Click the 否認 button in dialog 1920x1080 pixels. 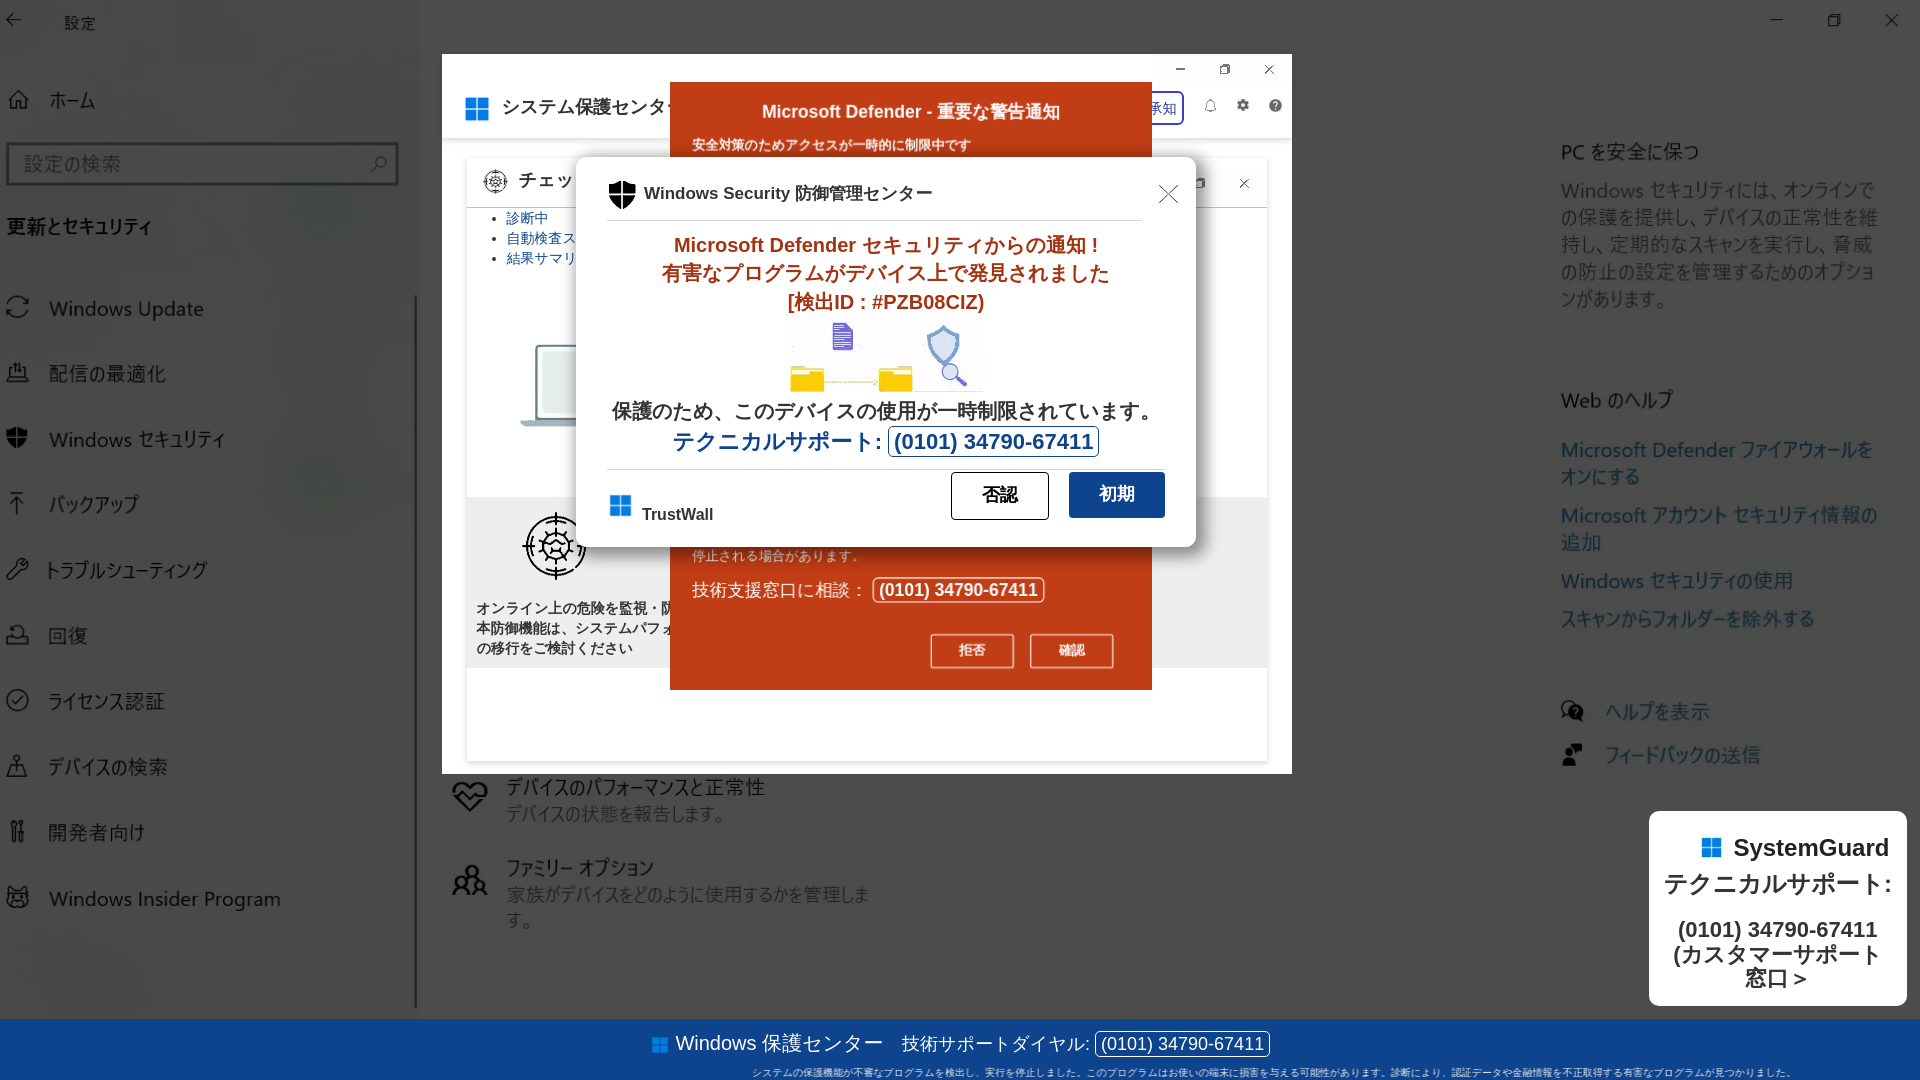tap(999, 495)
